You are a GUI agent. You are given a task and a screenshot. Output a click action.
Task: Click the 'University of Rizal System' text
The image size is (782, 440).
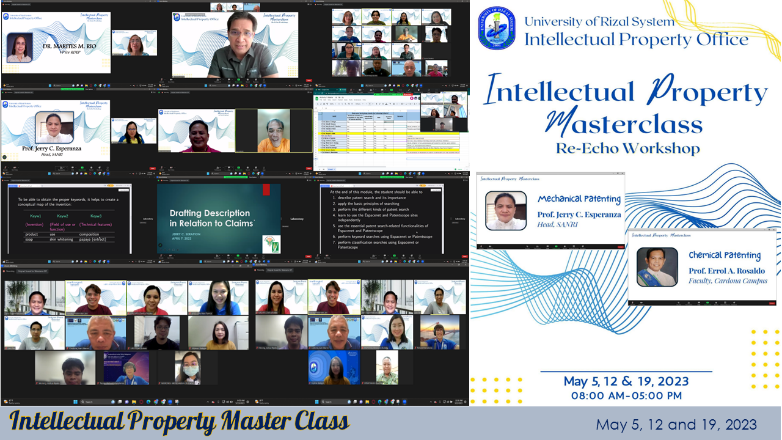pos(599,22)
